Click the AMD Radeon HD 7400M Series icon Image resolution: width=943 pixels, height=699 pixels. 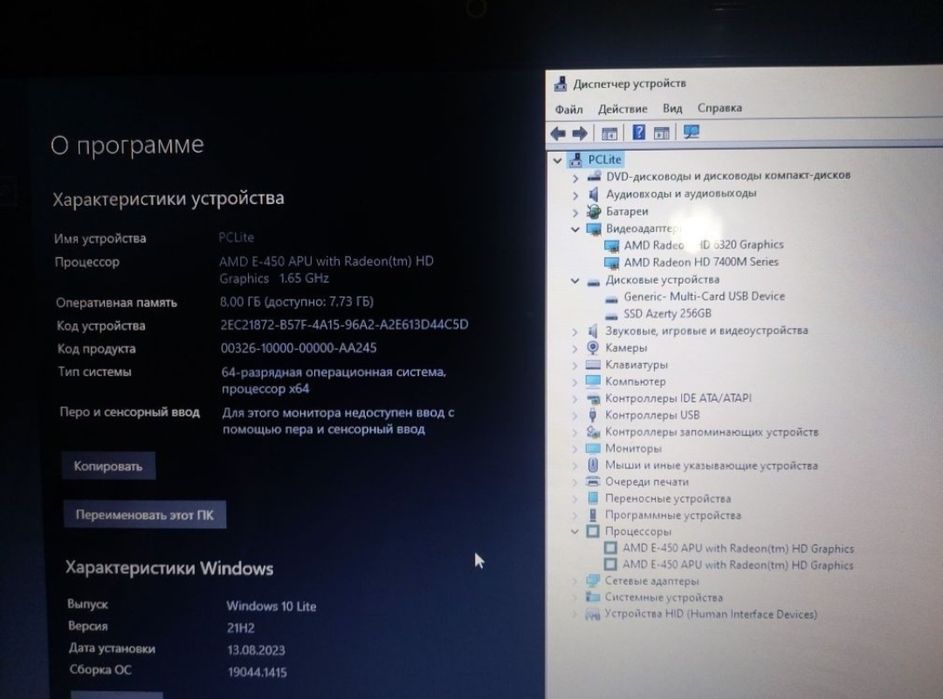[x=612, y=263]
